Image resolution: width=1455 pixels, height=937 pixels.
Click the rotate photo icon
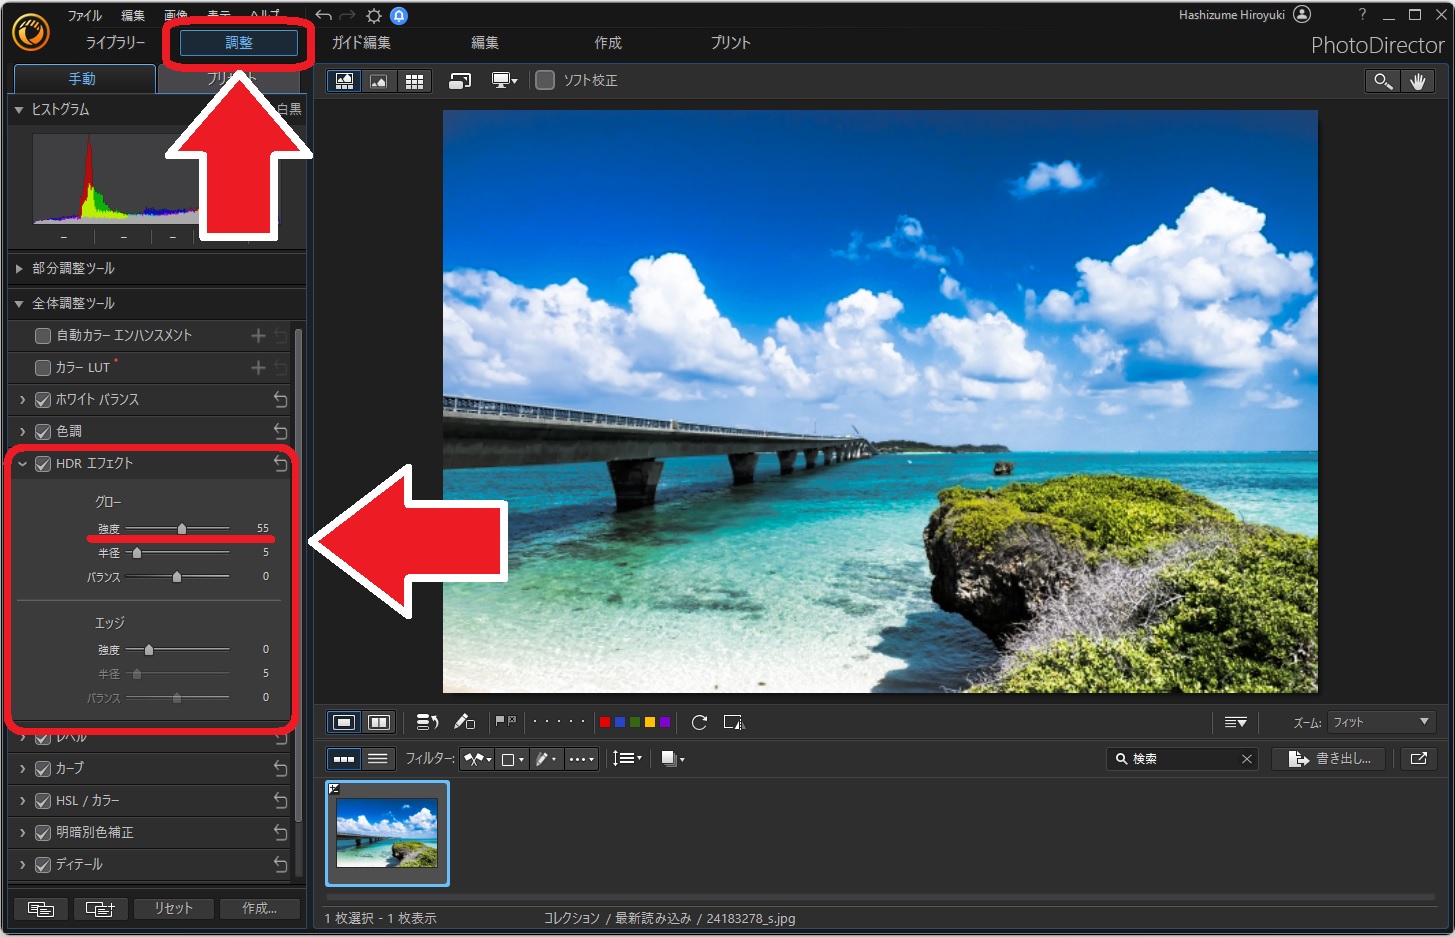699,722
